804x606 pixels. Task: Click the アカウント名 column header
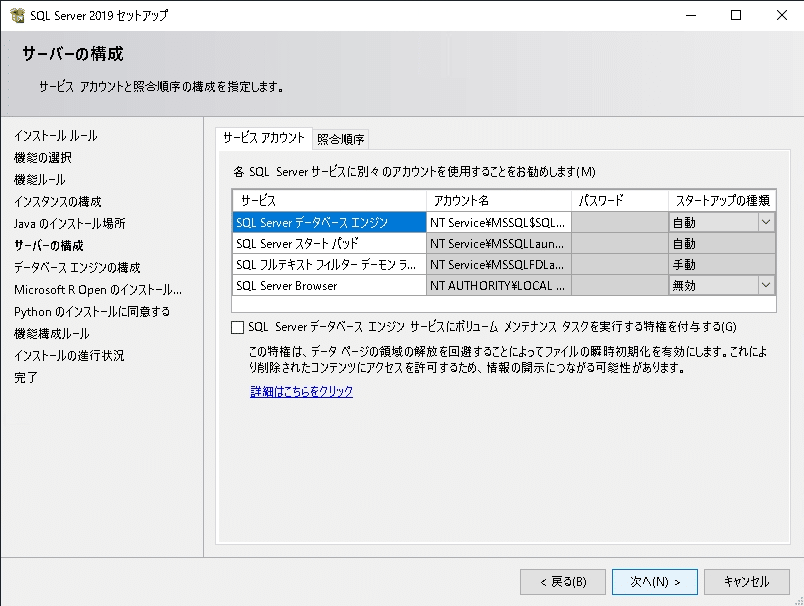498,200
